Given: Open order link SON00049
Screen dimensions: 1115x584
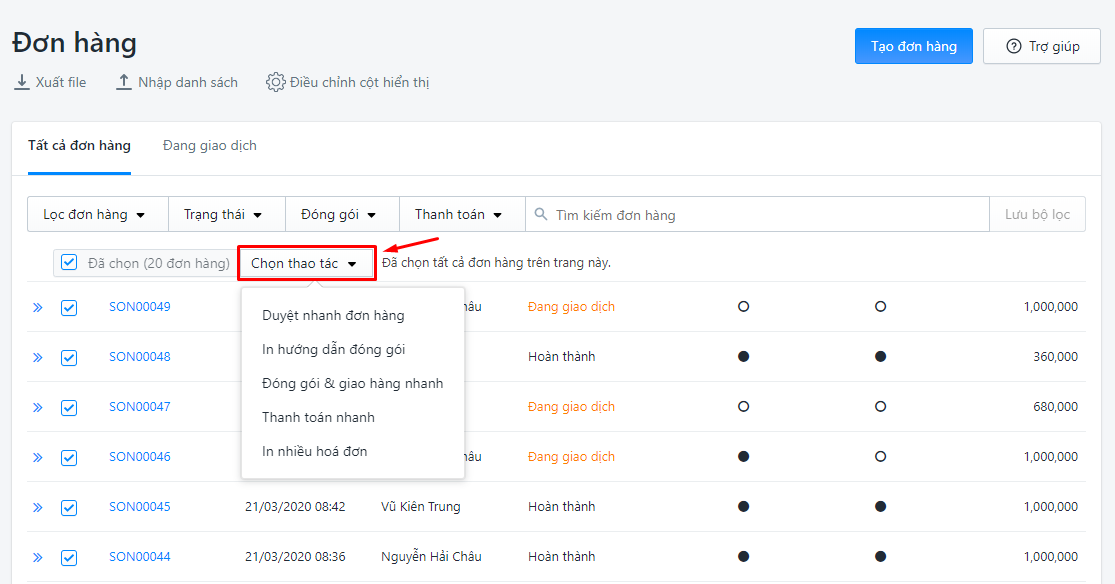Looking at the screenshot, I should 139,307.
